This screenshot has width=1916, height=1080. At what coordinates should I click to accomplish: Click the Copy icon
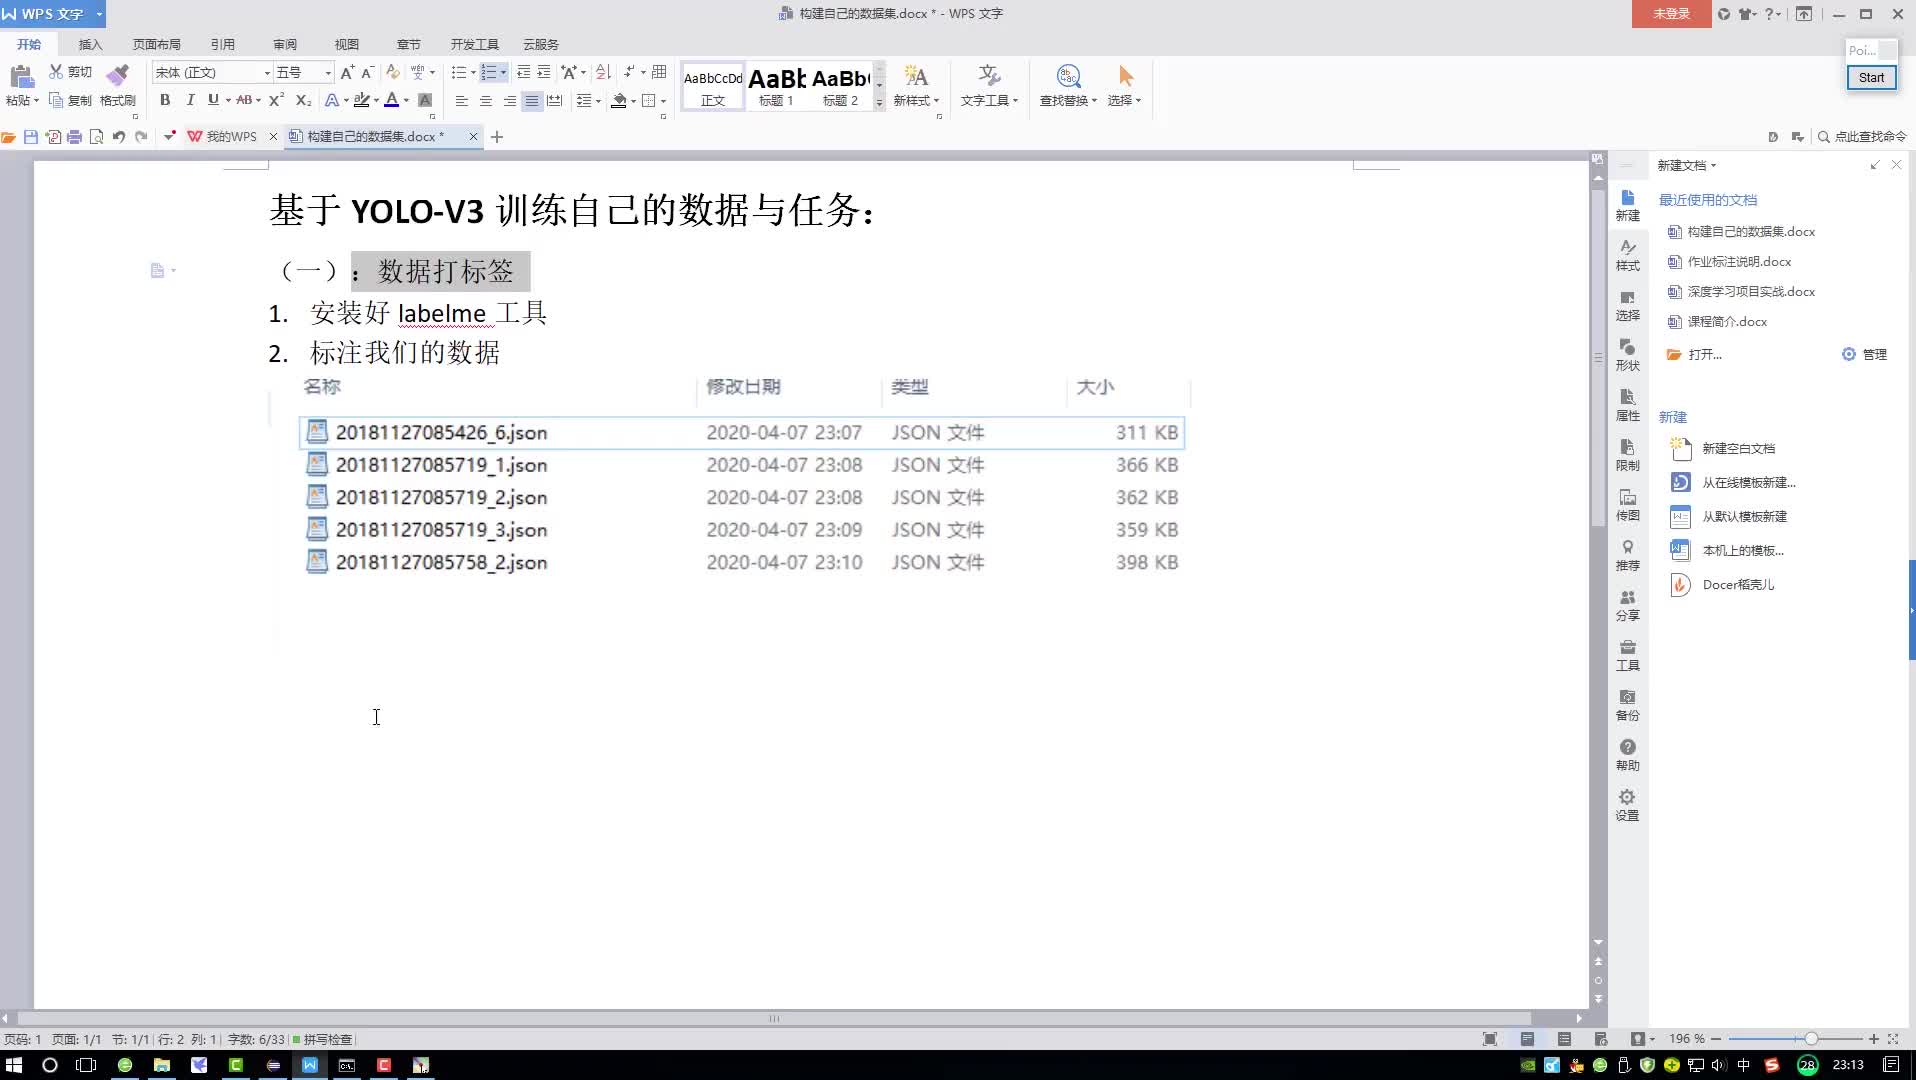(x=56, y=100)
